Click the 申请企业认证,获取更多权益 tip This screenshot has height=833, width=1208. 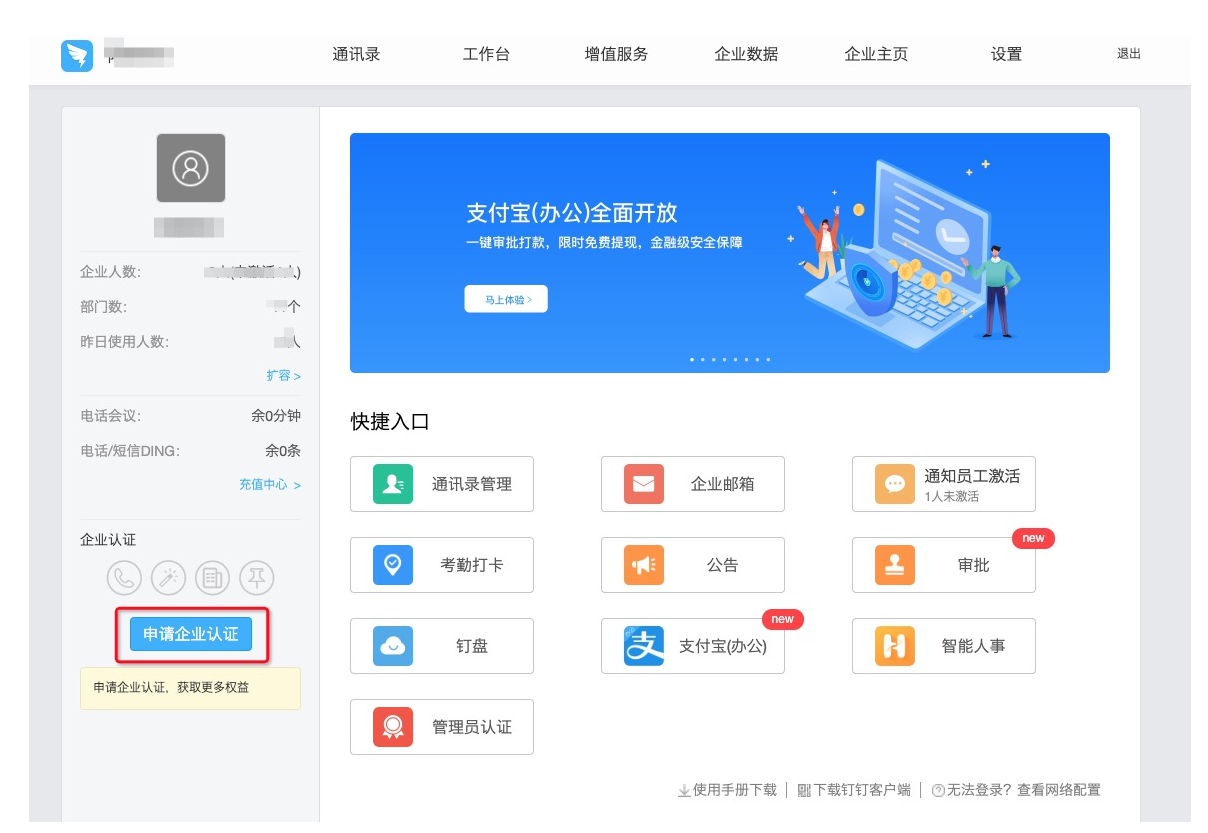[190, 688]
